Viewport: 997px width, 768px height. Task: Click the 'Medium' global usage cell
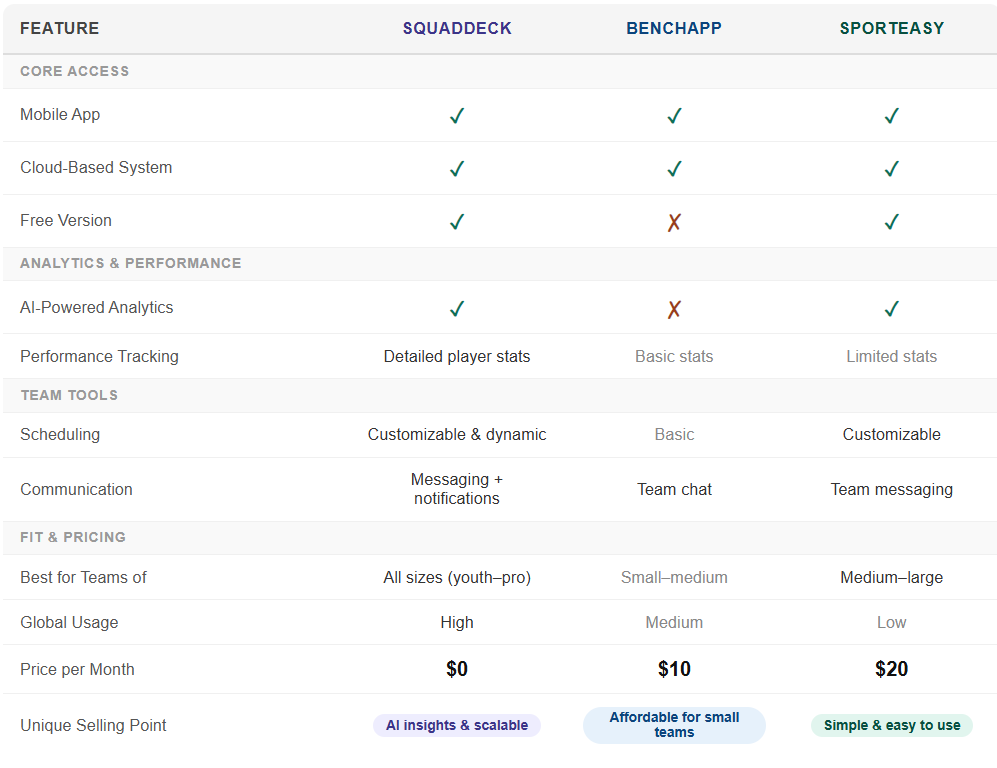click(x=674, y=622)
